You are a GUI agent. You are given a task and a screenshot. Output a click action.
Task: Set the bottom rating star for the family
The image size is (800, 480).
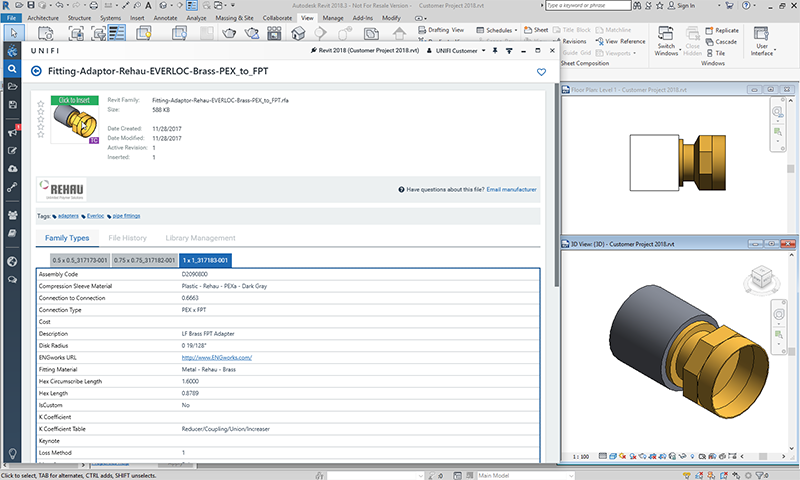(x=41, y=135)
